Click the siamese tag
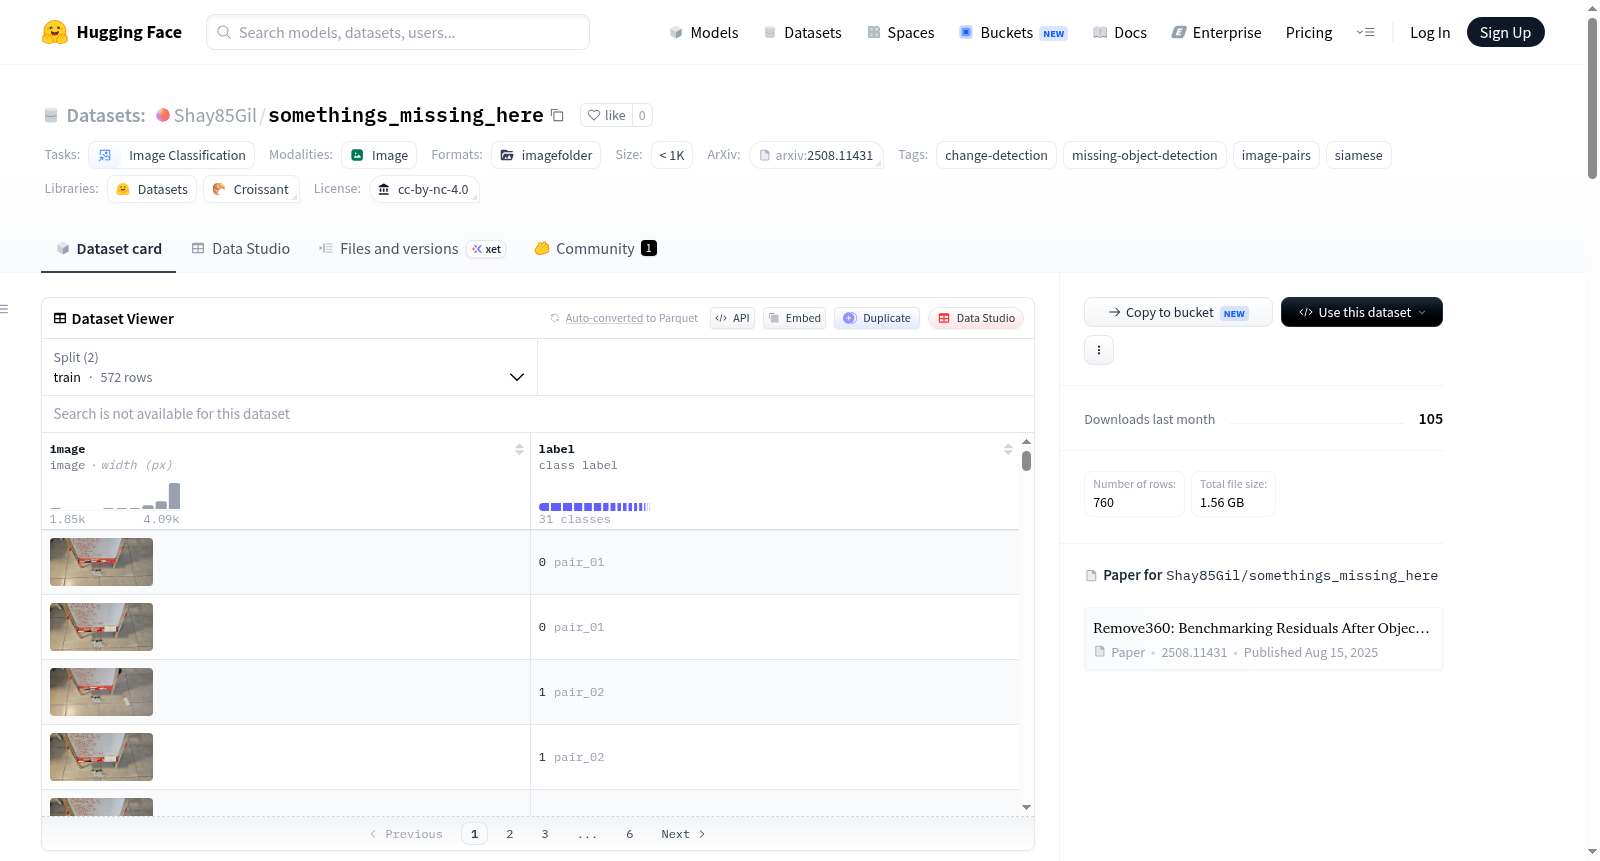The width and height of the screenshot is (1600, 861). click(1358, 155)
